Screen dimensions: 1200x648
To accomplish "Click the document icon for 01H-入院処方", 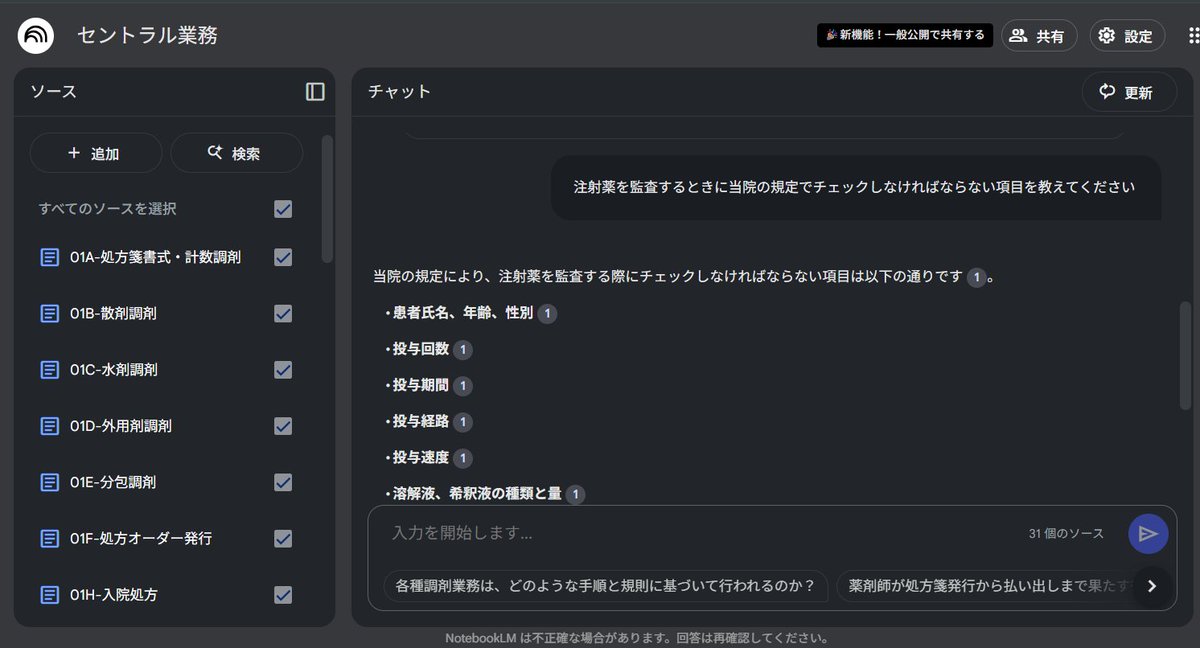I will point(49,594).
